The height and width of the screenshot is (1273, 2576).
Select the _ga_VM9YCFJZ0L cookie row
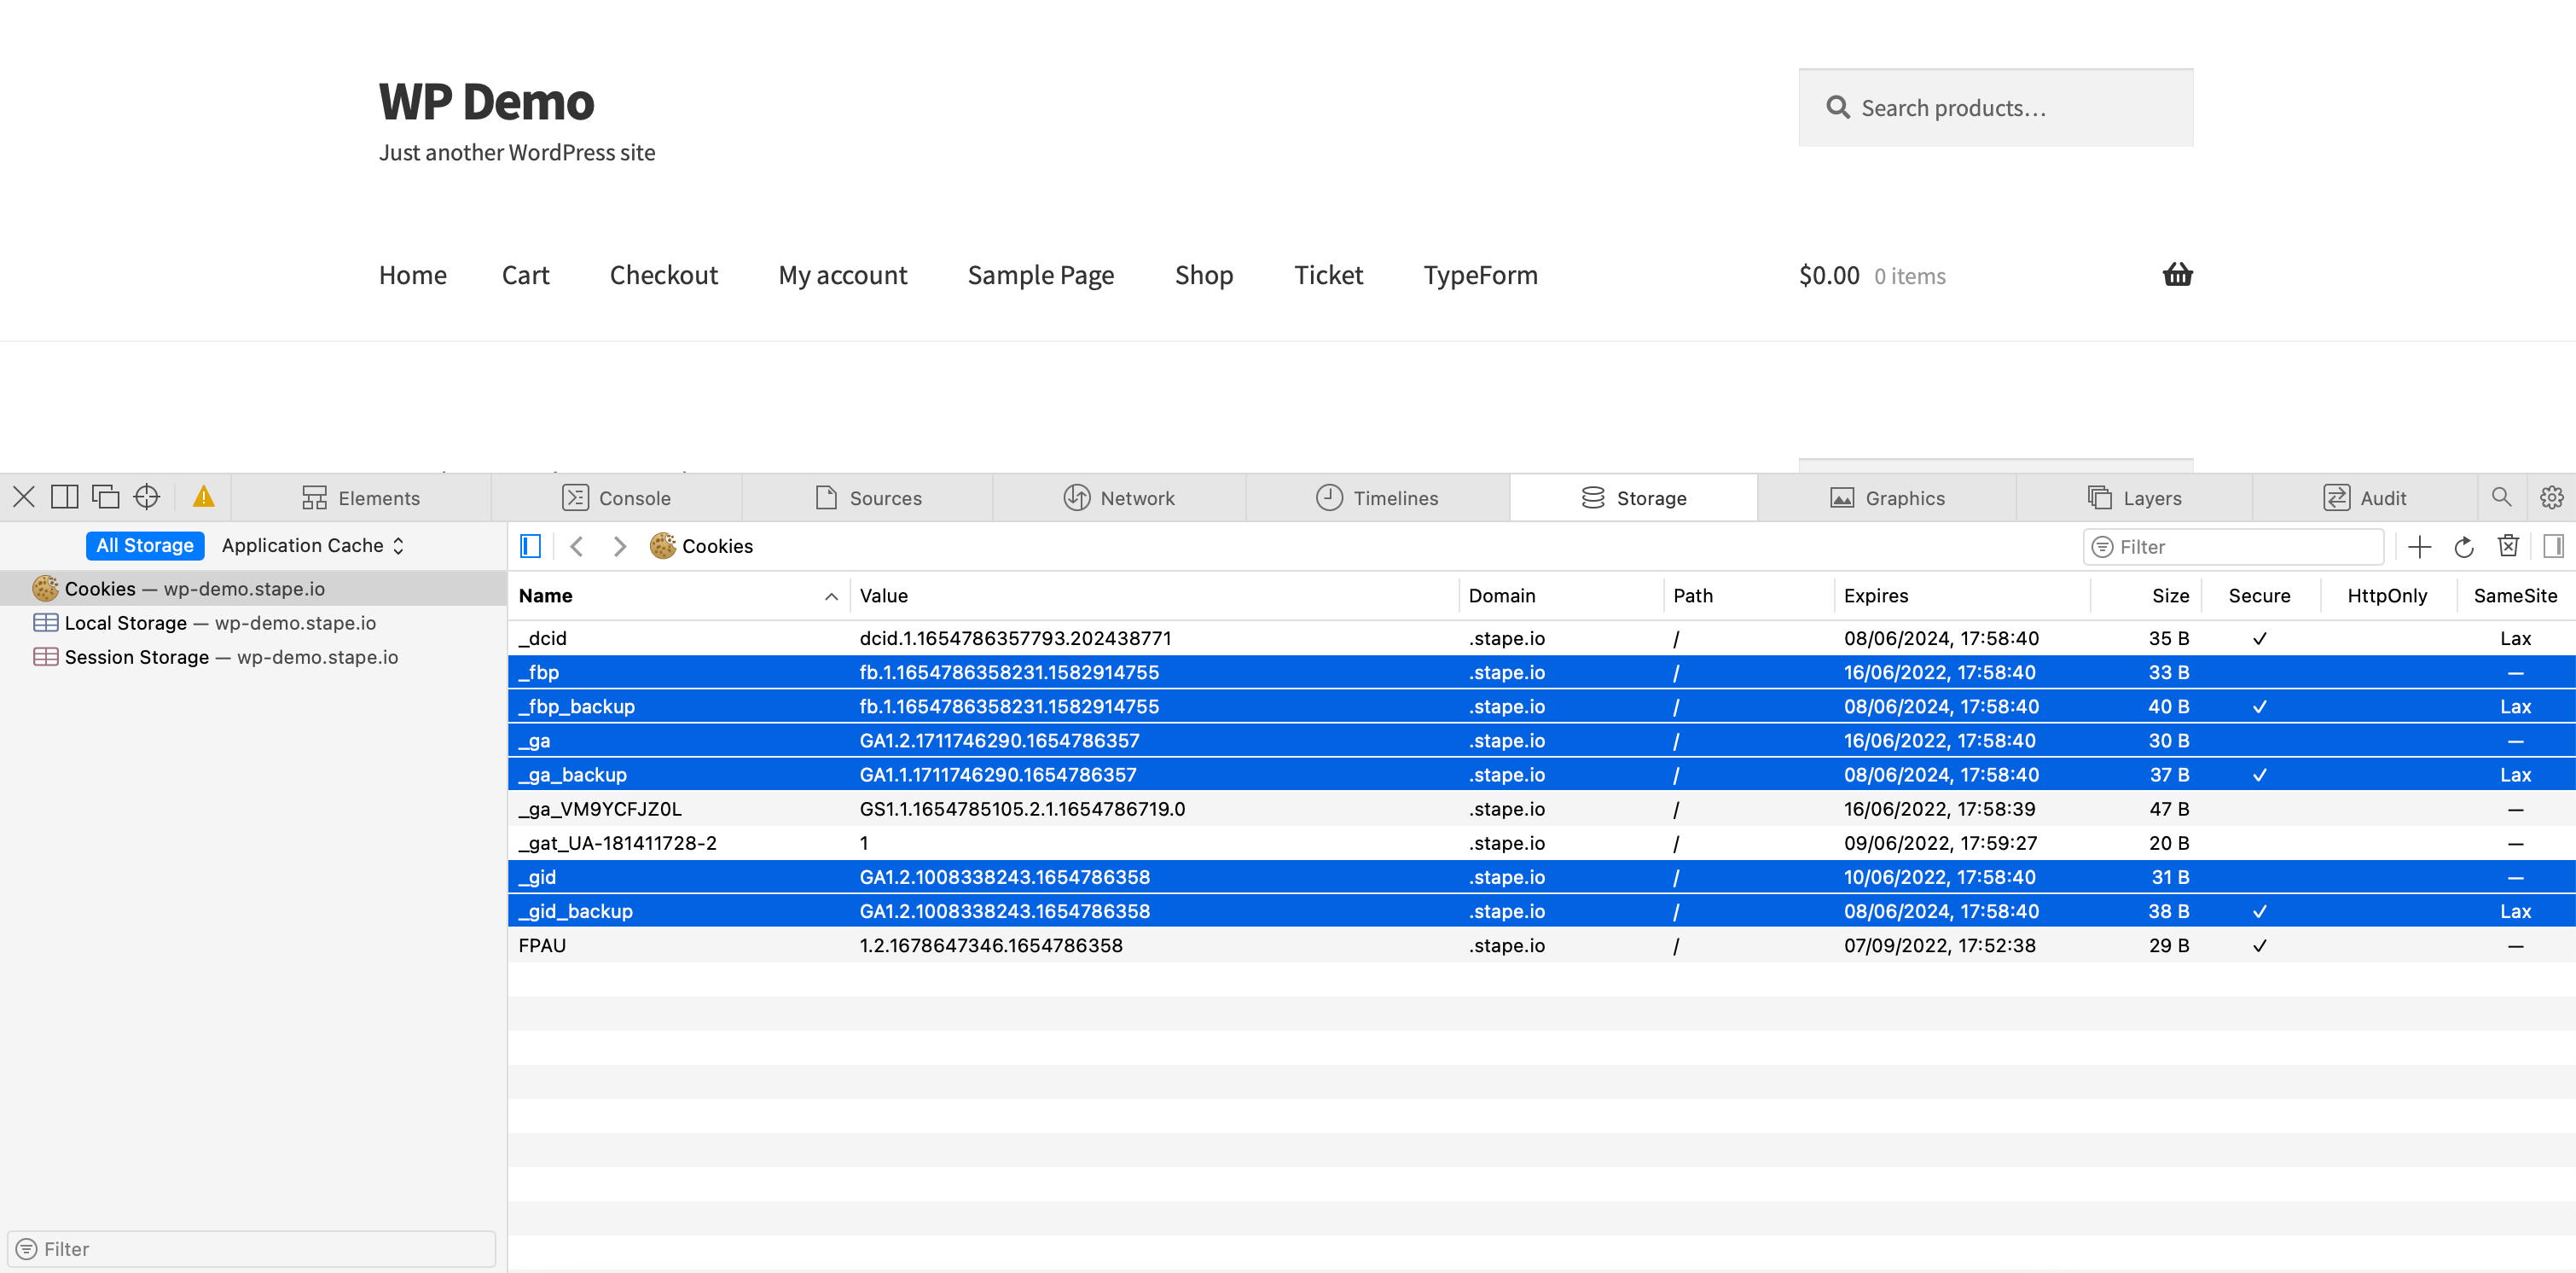click(1542, 809)
